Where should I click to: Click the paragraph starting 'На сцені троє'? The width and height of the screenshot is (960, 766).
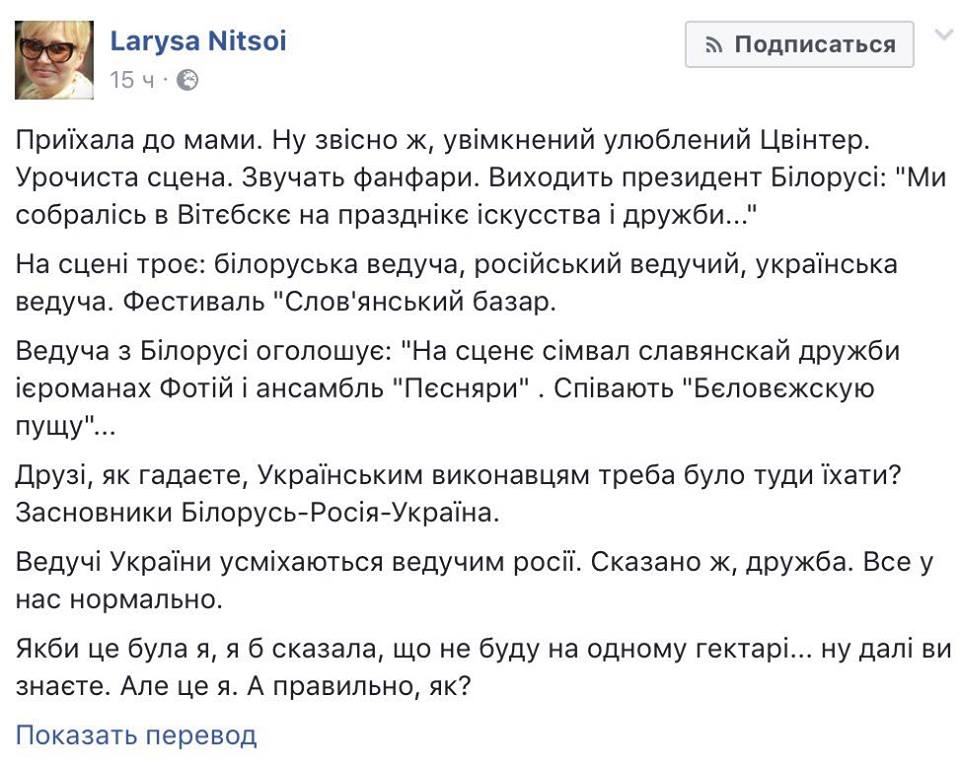pyautogui.click(x=457, y=283)
